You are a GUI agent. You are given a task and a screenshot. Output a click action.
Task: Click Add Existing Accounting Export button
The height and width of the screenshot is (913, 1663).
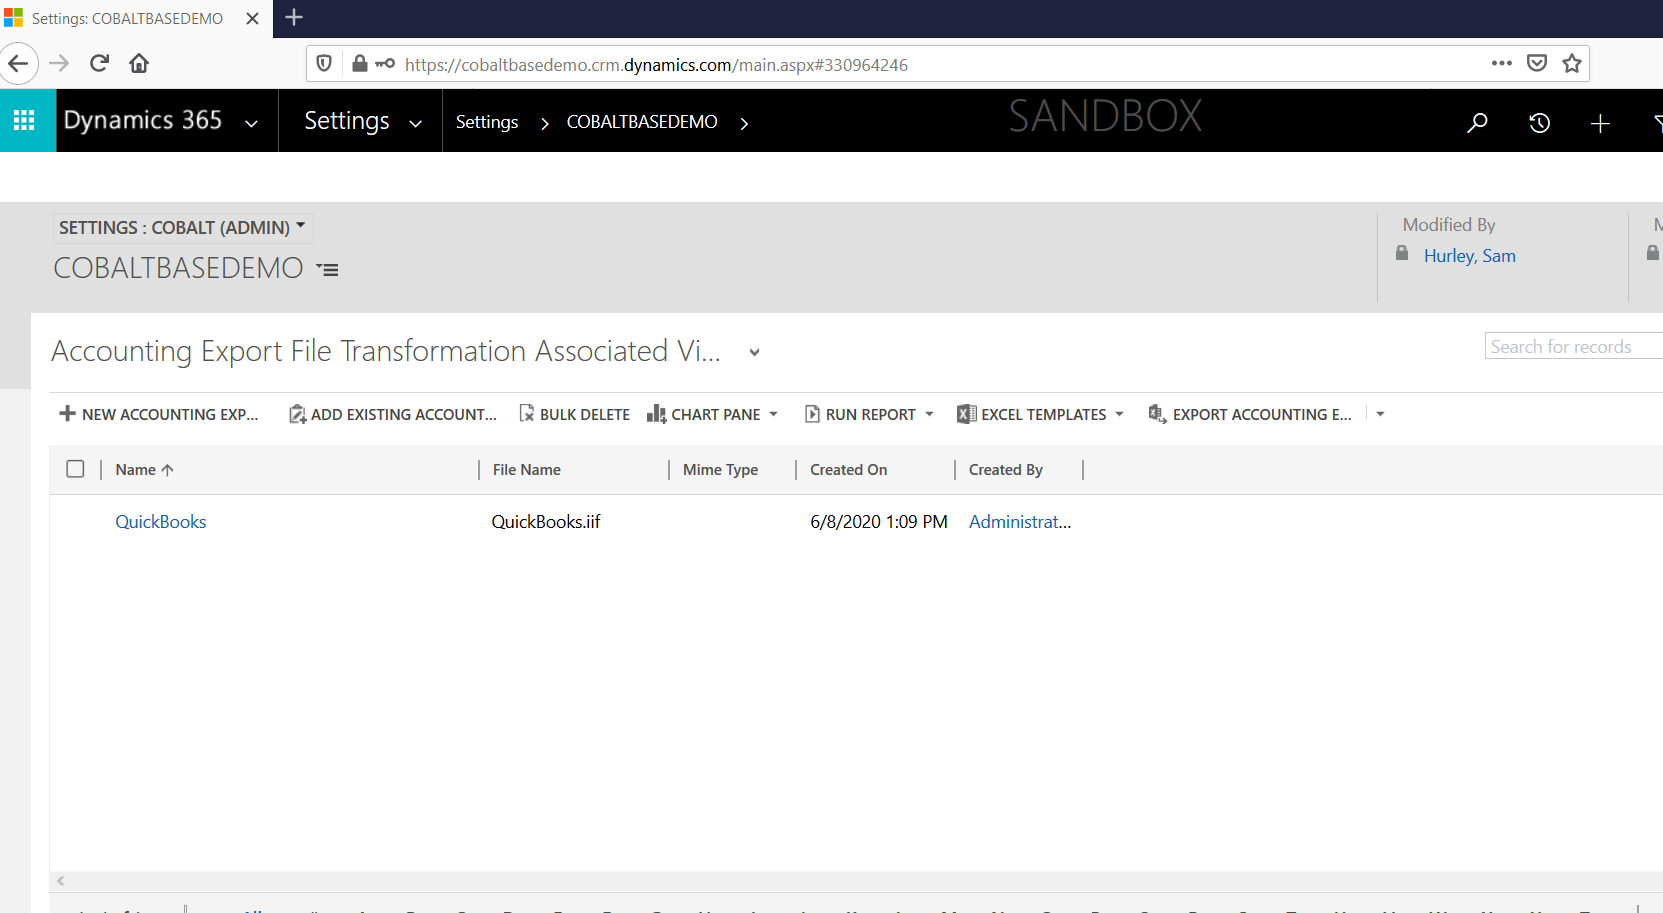(x=393, y=414)
